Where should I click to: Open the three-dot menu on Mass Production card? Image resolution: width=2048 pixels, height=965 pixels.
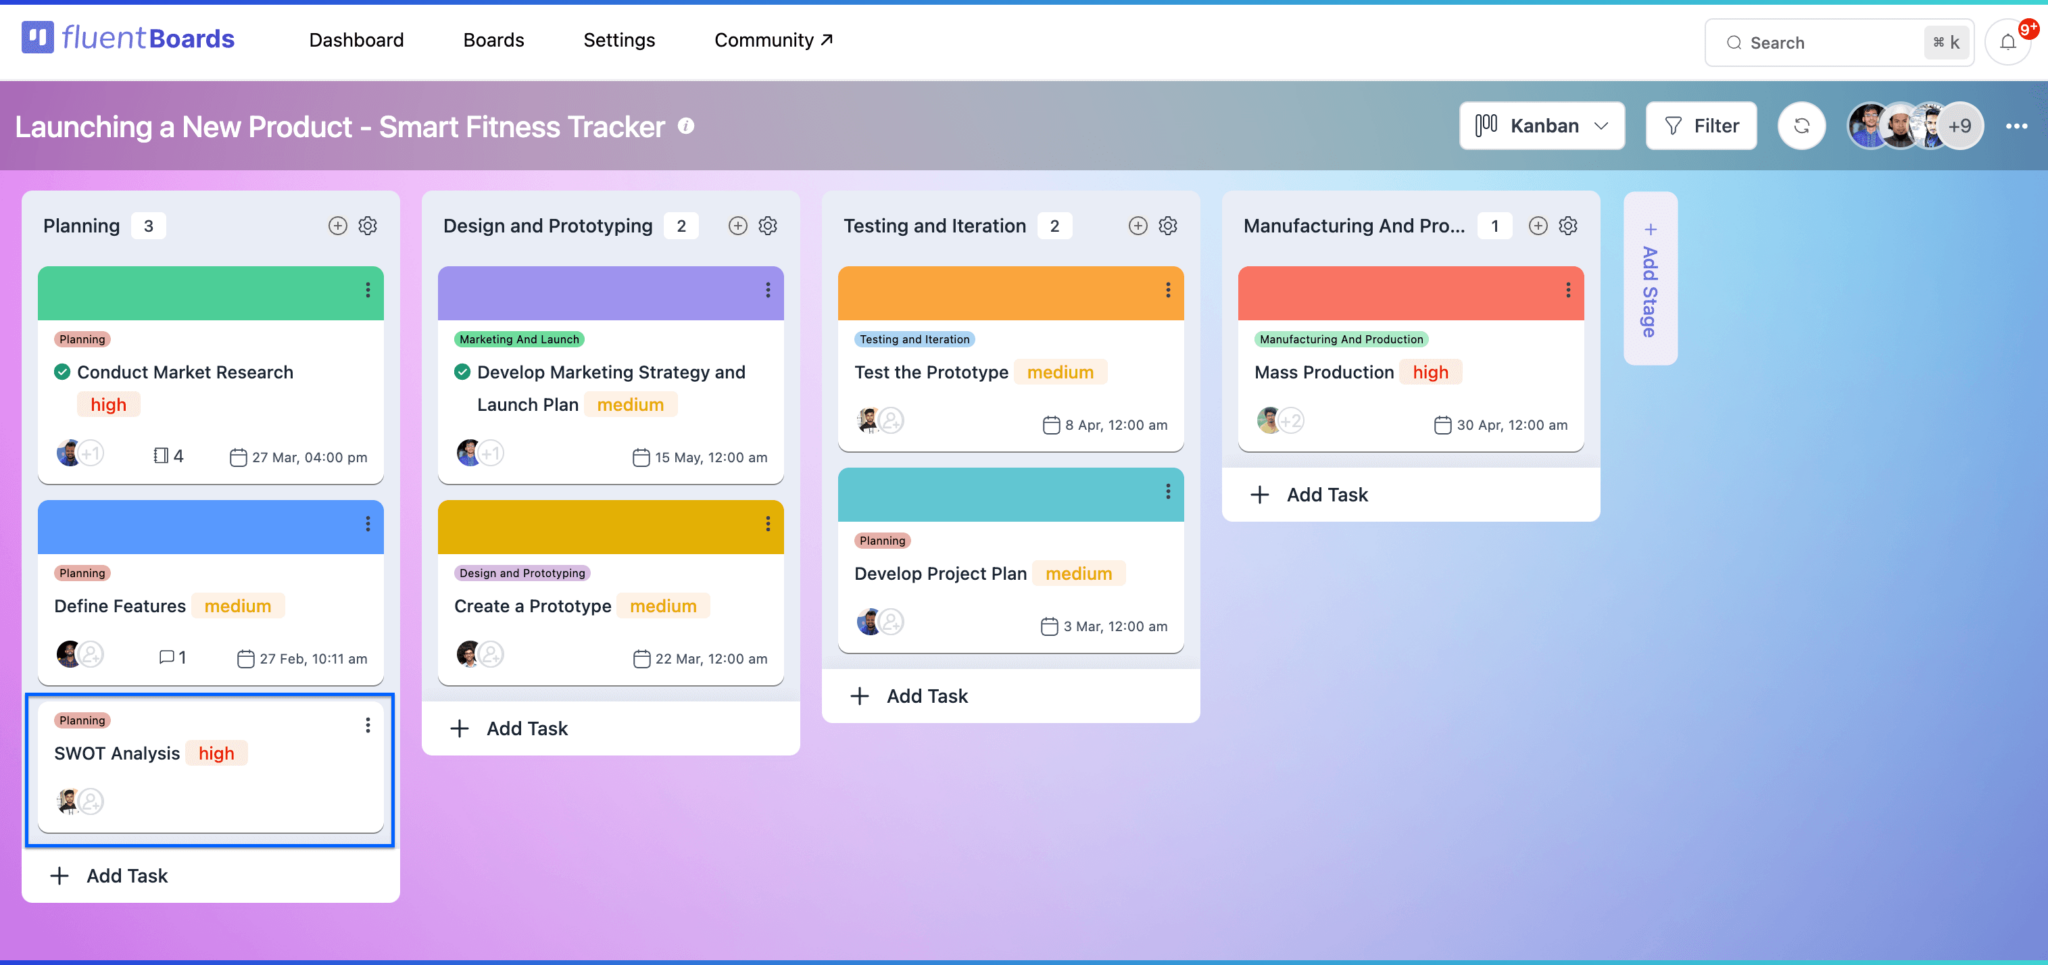(1567, 291)
